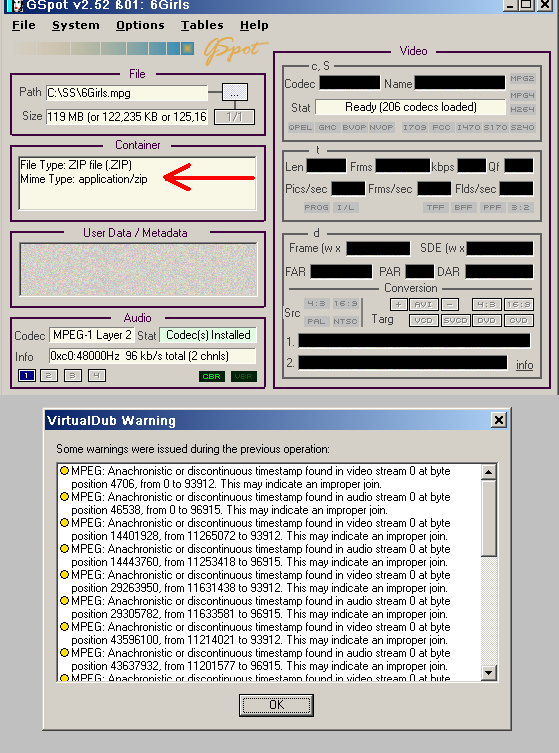Image resolution: width=559 pixels, height=753 pixels.
Task: Click OK in VirtualDub Warning dialog
Action: [277, 705]
